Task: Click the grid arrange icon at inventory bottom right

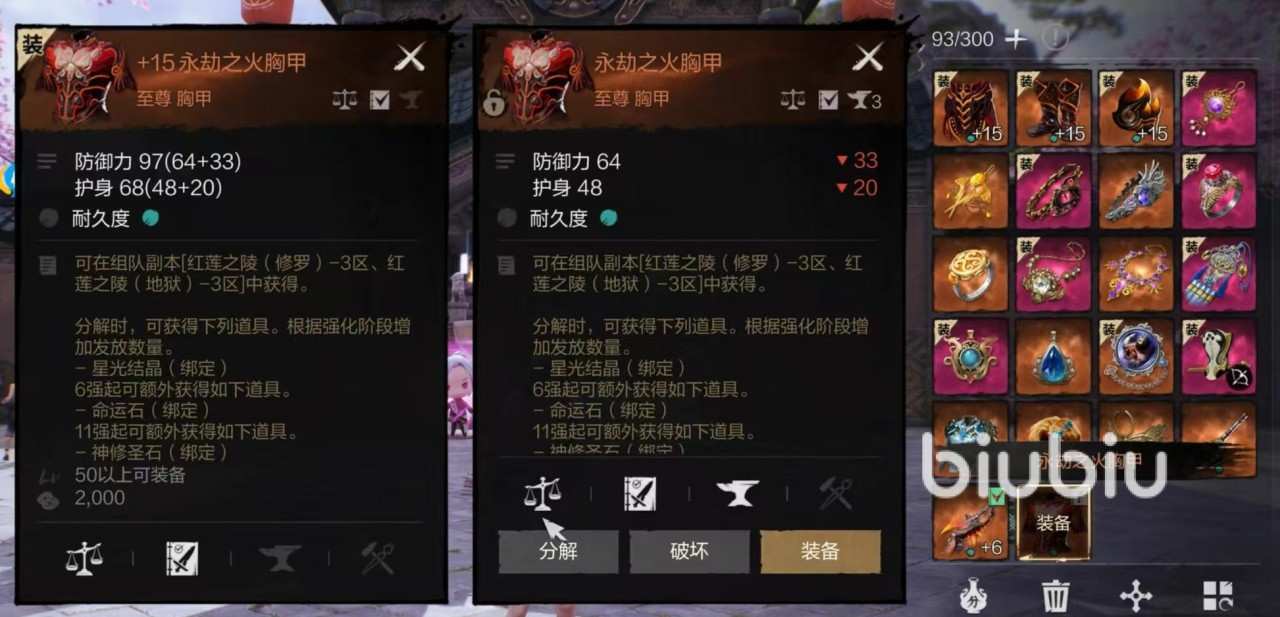Action: click(1218, 596)
